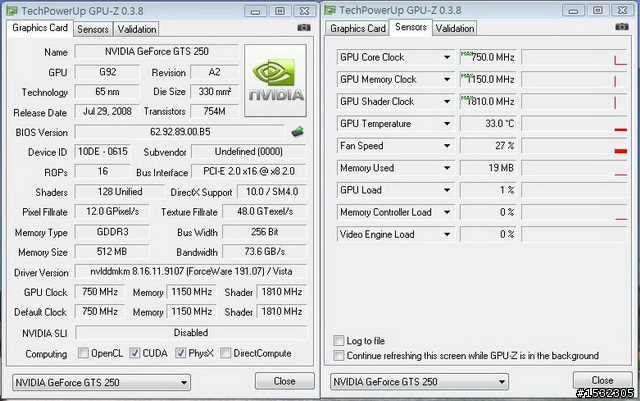Screen dimensions: 640x401
Task: Click the camera screenshot icon in Sensors window
Action: 622,27
